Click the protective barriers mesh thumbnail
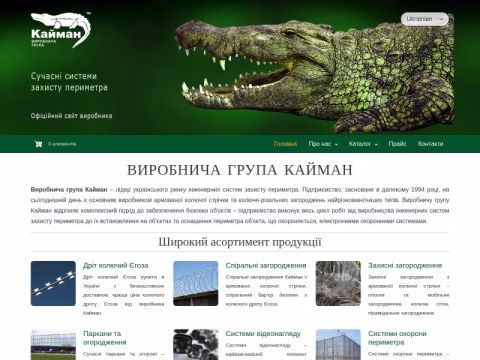Image resolution: width=480 pixels, height=360 pixels. coord(338,283)
